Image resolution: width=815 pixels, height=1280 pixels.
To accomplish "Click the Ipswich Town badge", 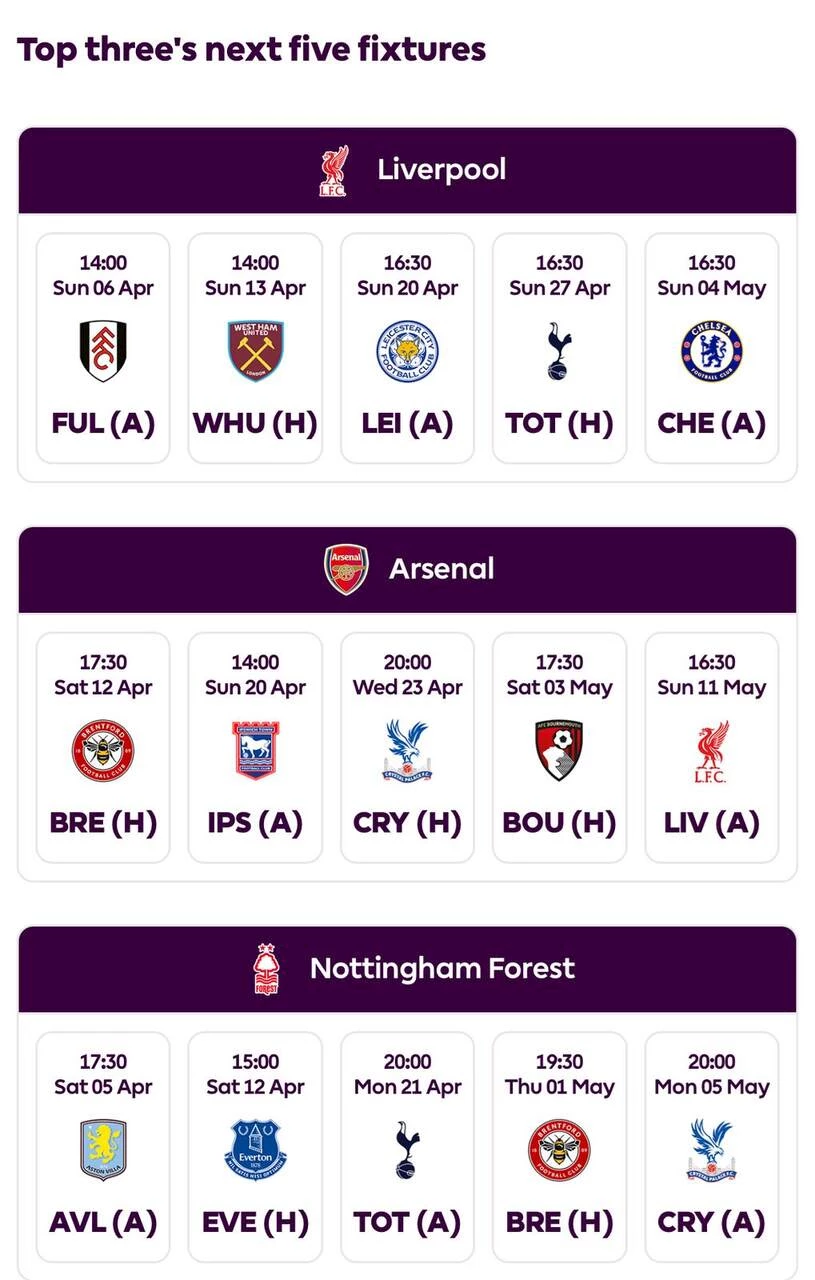I will tap(255, 750).
